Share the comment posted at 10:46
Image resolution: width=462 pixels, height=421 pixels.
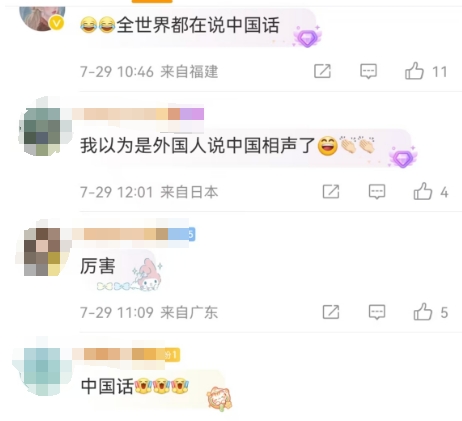[322, 71]
